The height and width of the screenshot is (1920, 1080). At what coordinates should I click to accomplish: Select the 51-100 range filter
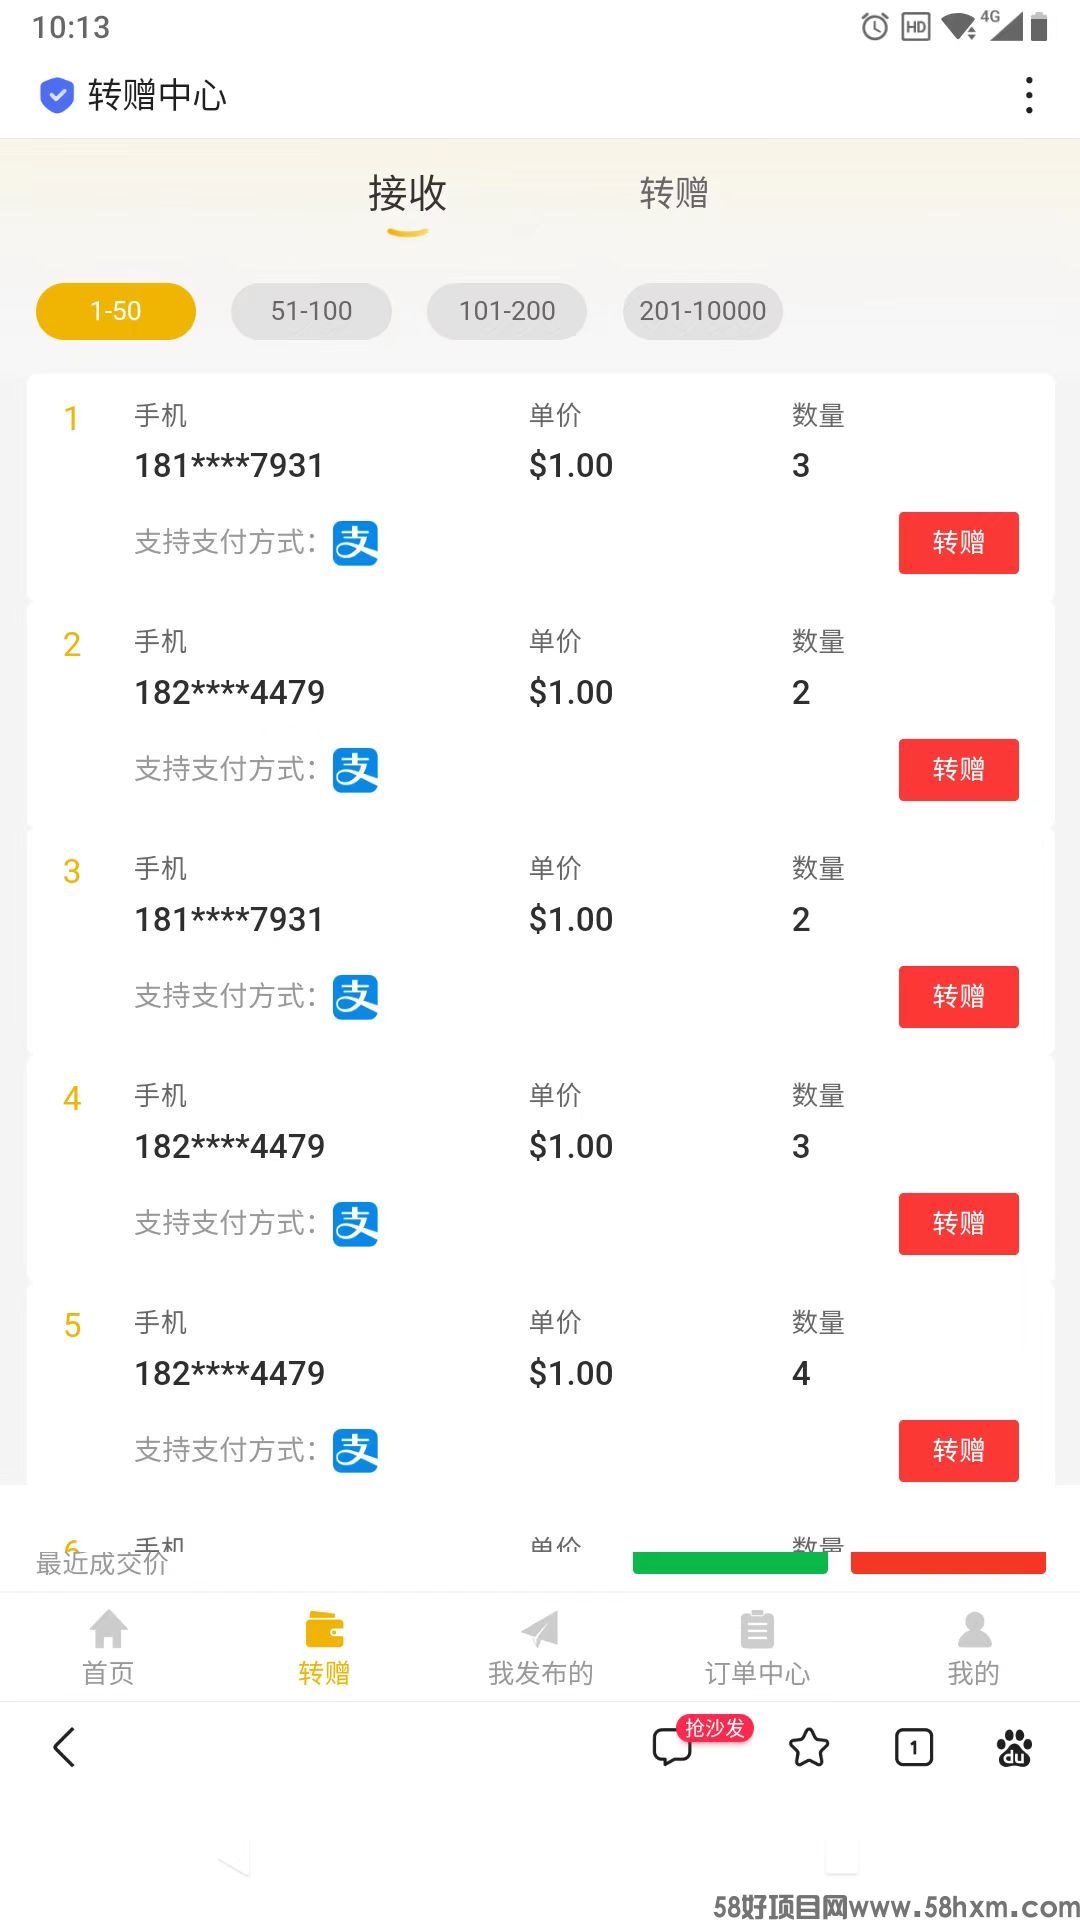311,311
